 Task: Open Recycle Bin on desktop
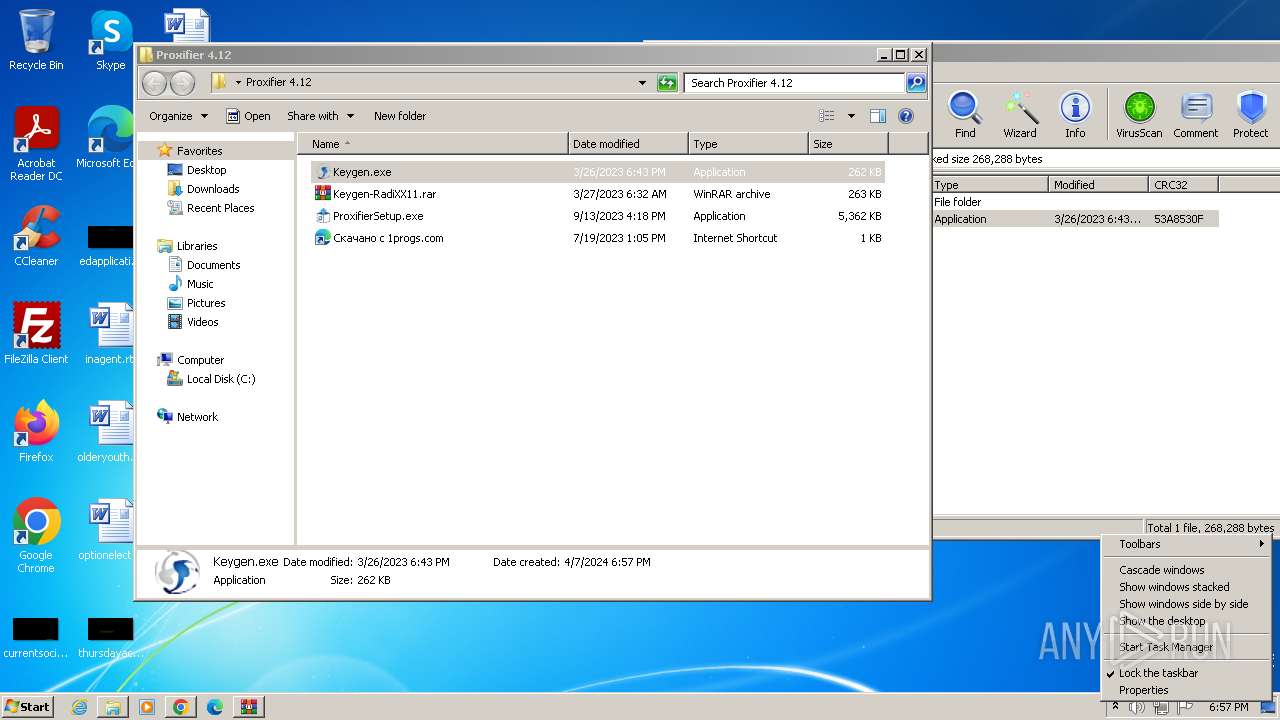36,40
